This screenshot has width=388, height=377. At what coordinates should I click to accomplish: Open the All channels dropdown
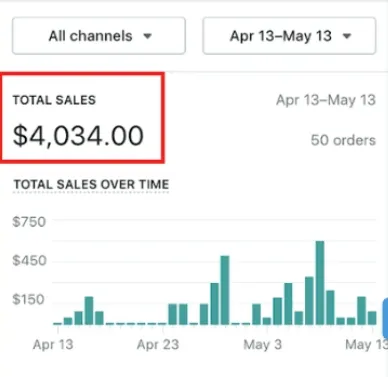click(x=99, y=36)
